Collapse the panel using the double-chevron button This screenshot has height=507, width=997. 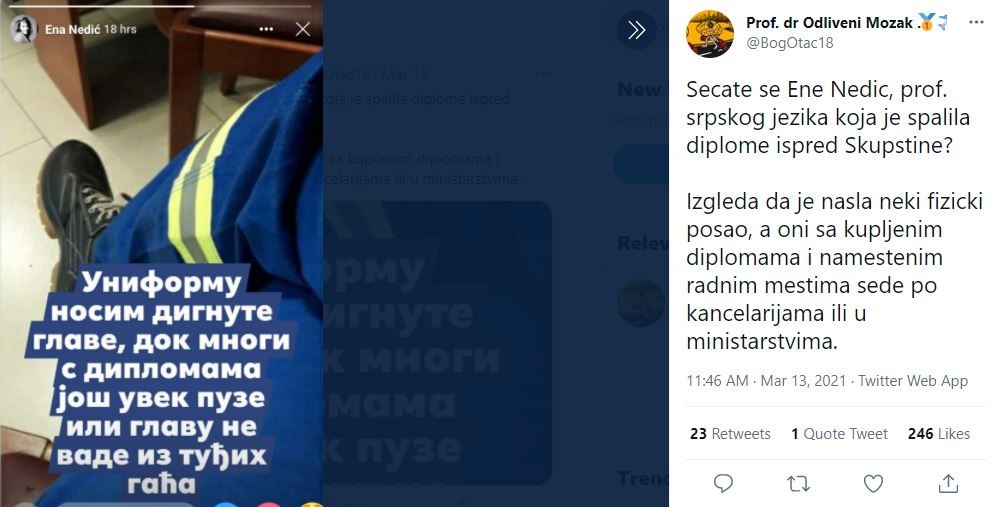click(636, 30)
